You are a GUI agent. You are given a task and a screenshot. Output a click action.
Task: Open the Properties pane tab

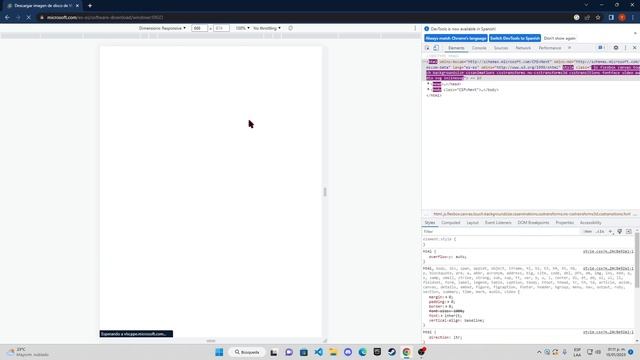(x=564, y=222)
